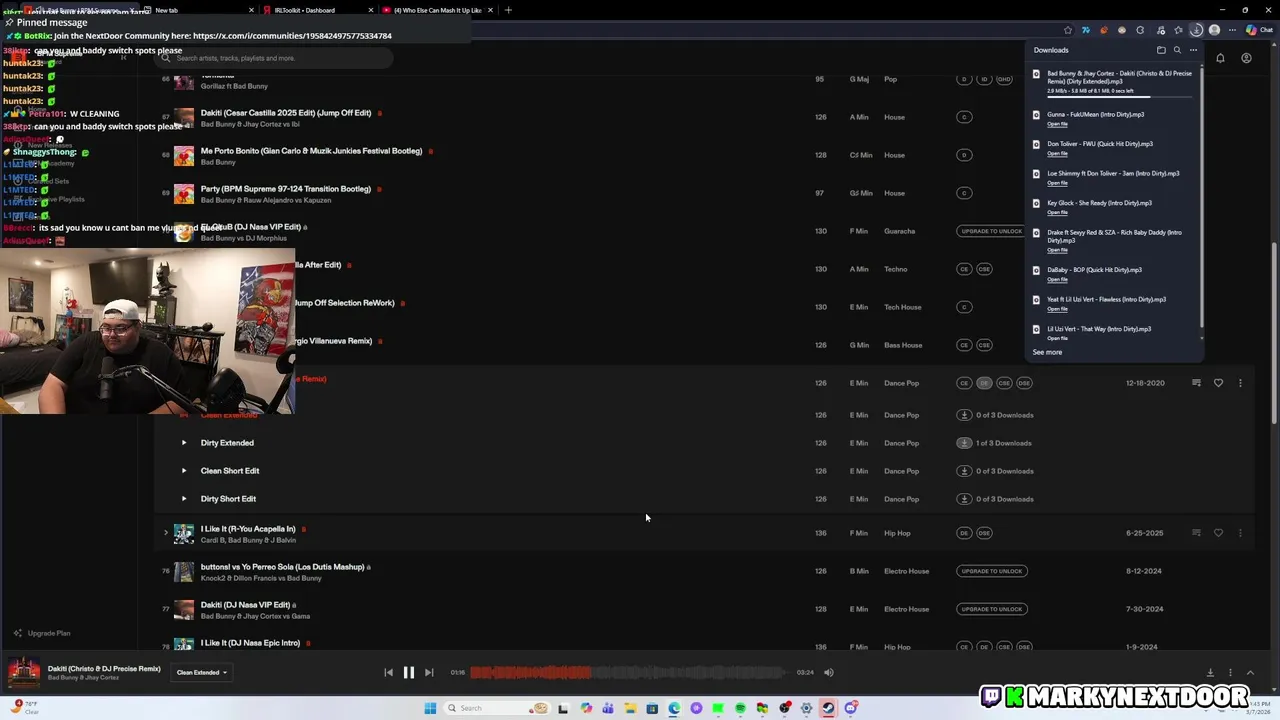Viewport: 1280px width, 720px height.
Task: Download the Dirty Extended version (1 of 3)
Action: 964,443
